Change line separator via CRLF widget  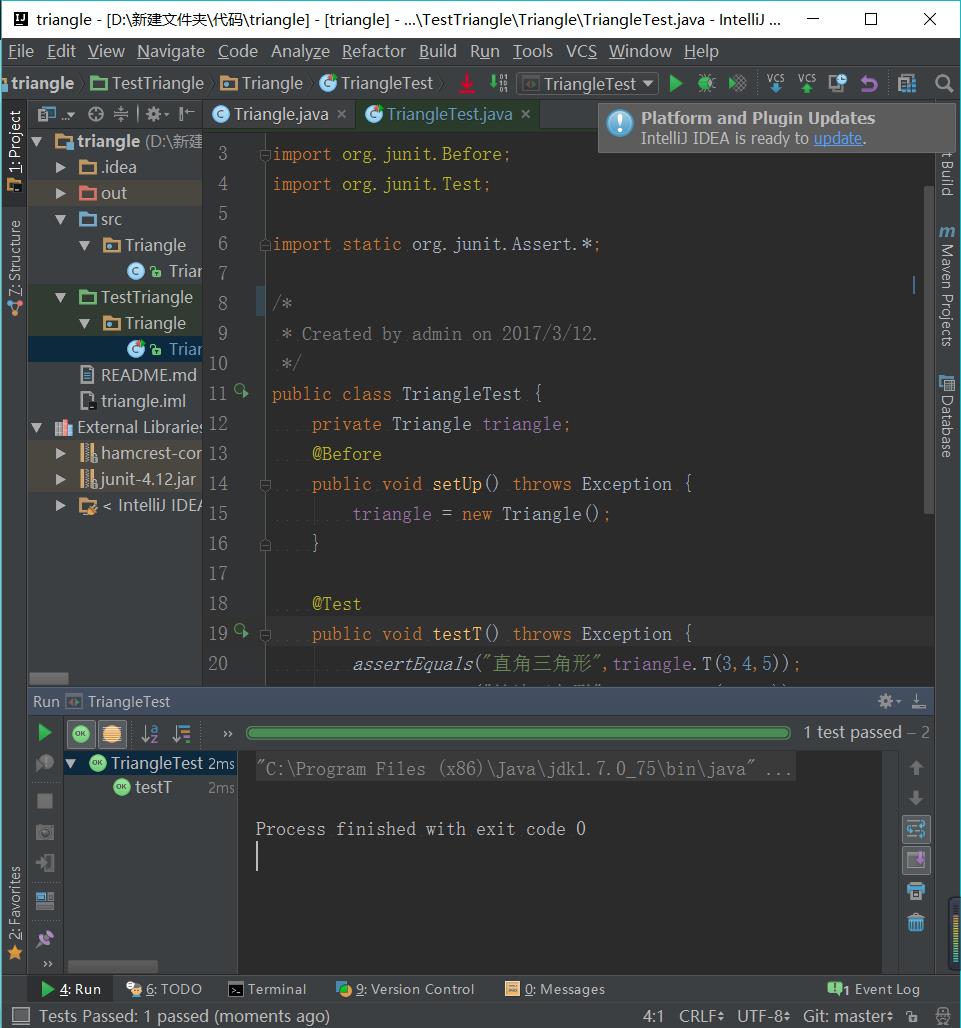click(701, 1016)
